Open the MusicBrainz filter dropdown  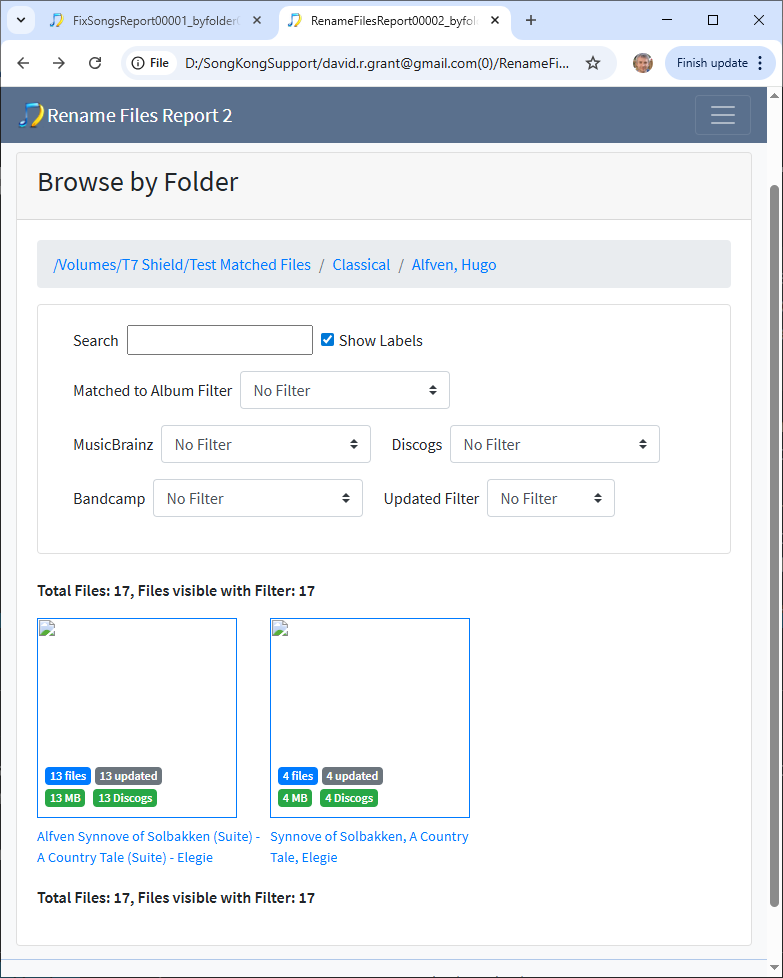pos(265,444)
